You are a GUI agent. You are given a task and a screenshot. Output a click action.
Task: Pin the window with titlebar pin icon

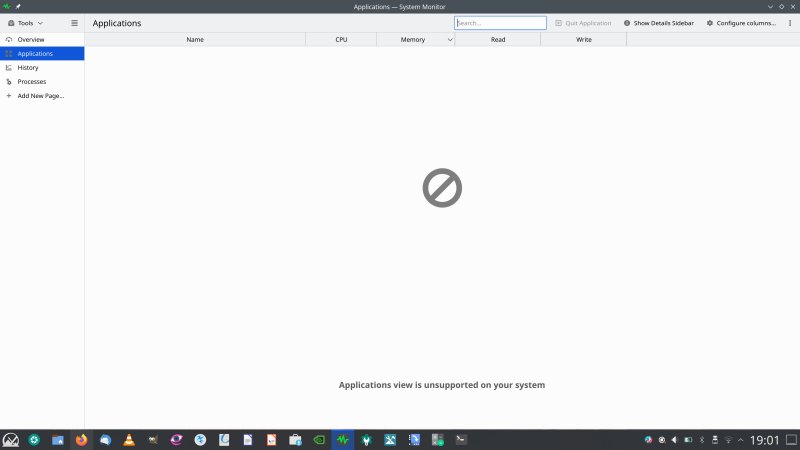(17, 7)
